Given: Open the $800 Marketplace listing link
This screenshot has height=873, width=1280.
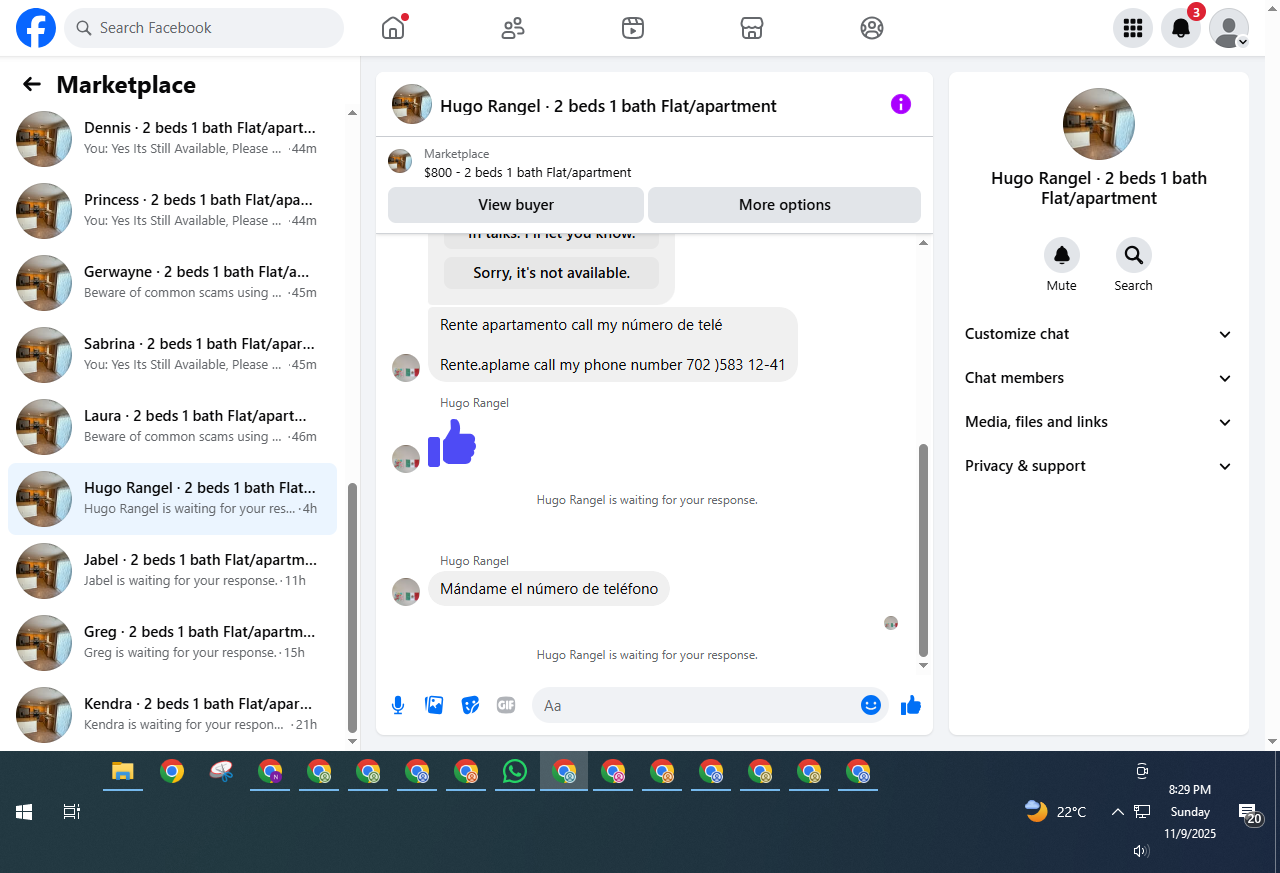Looking at the screenshot, I should [x=527, y=172].
